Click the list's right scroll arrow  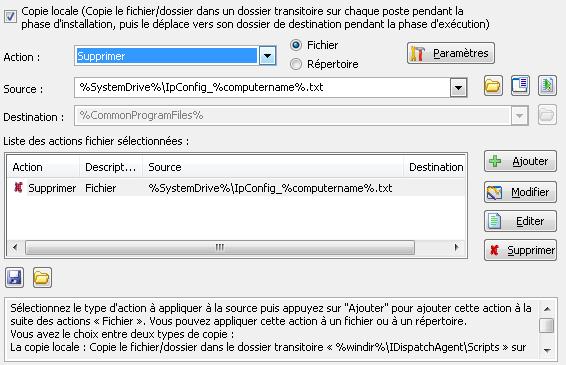[x=457, y=248]
